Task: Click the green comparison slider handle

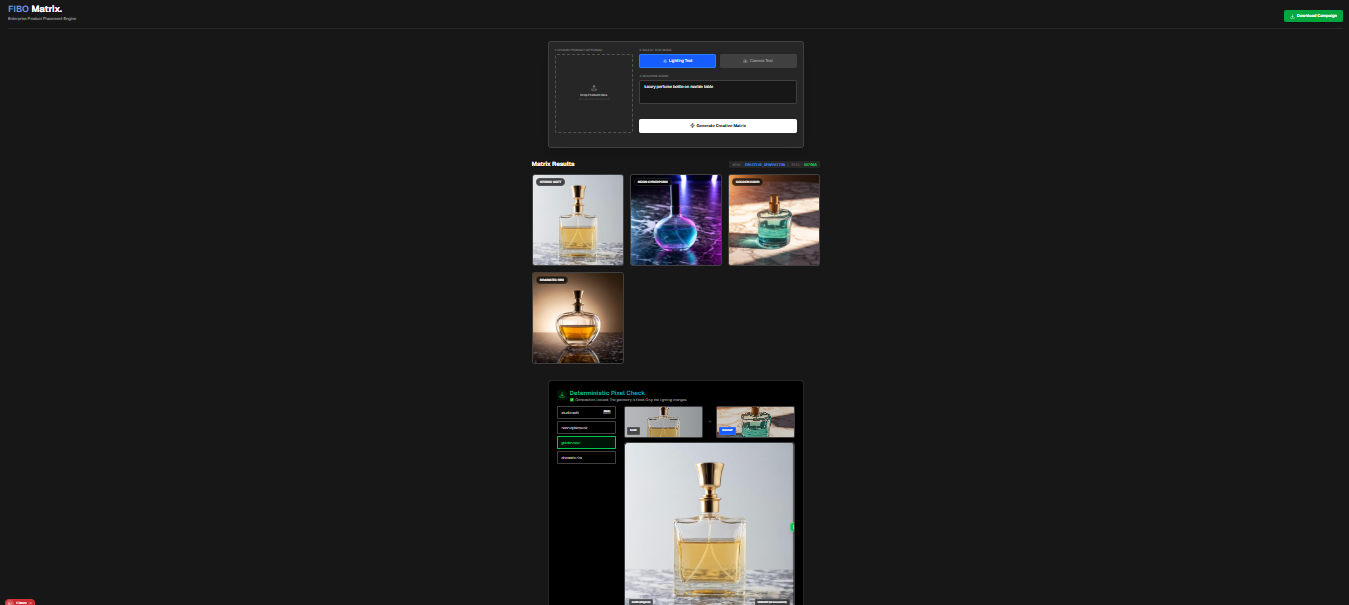Action: coord(792,527)
